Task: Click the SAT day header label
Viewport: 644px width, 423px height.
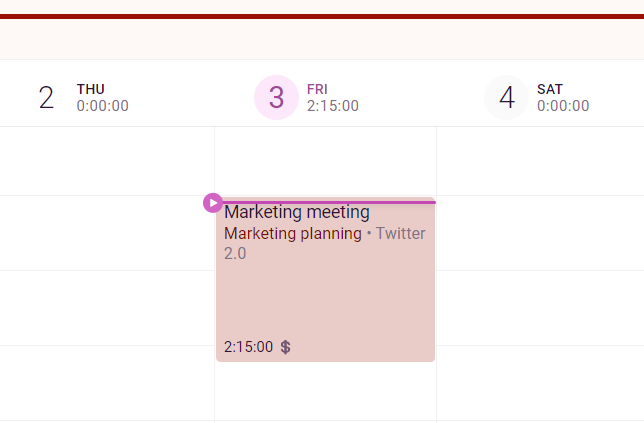Action: coord(550,89)
